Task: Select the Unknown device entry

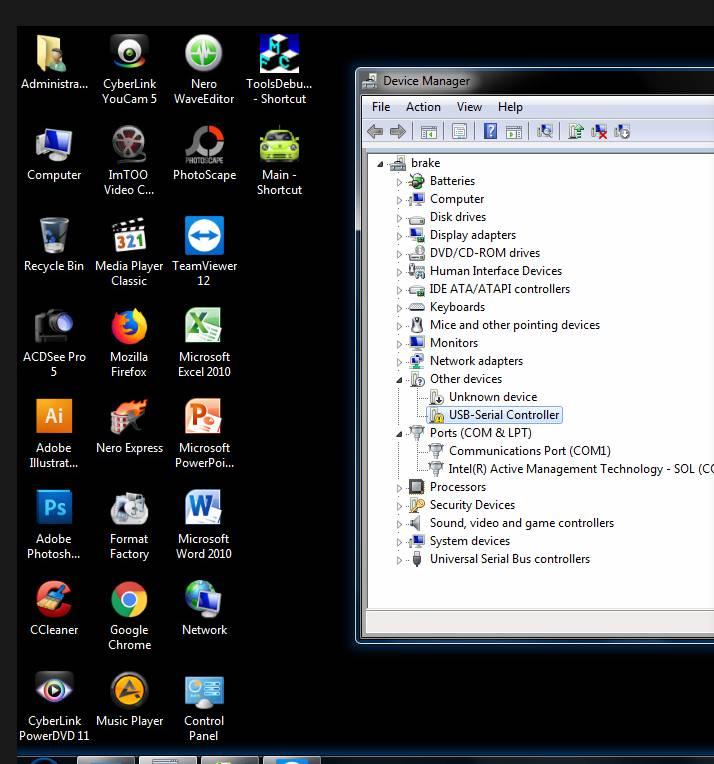Action: 493,397
